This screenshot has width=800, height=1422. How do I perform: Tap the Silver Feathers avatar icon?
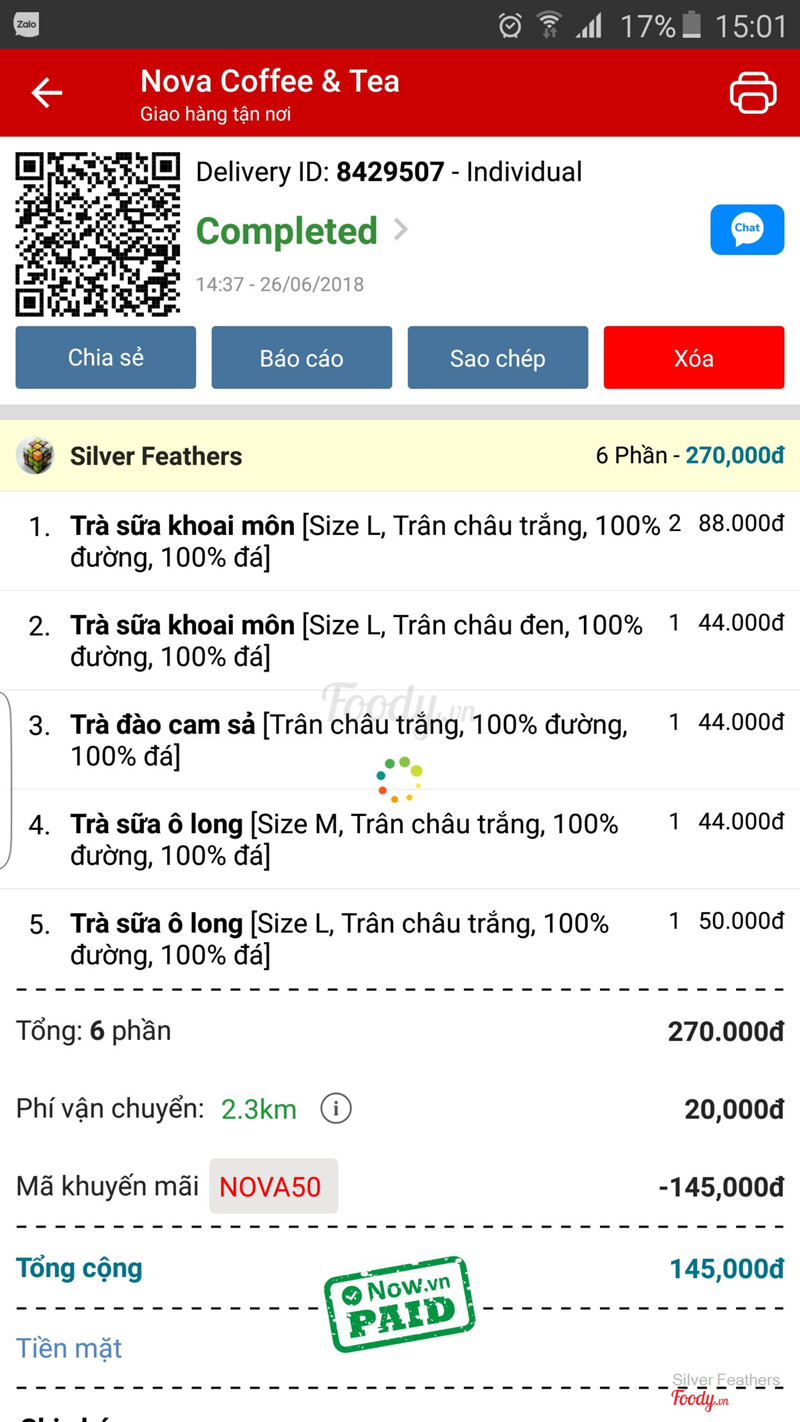coord(36,456)
